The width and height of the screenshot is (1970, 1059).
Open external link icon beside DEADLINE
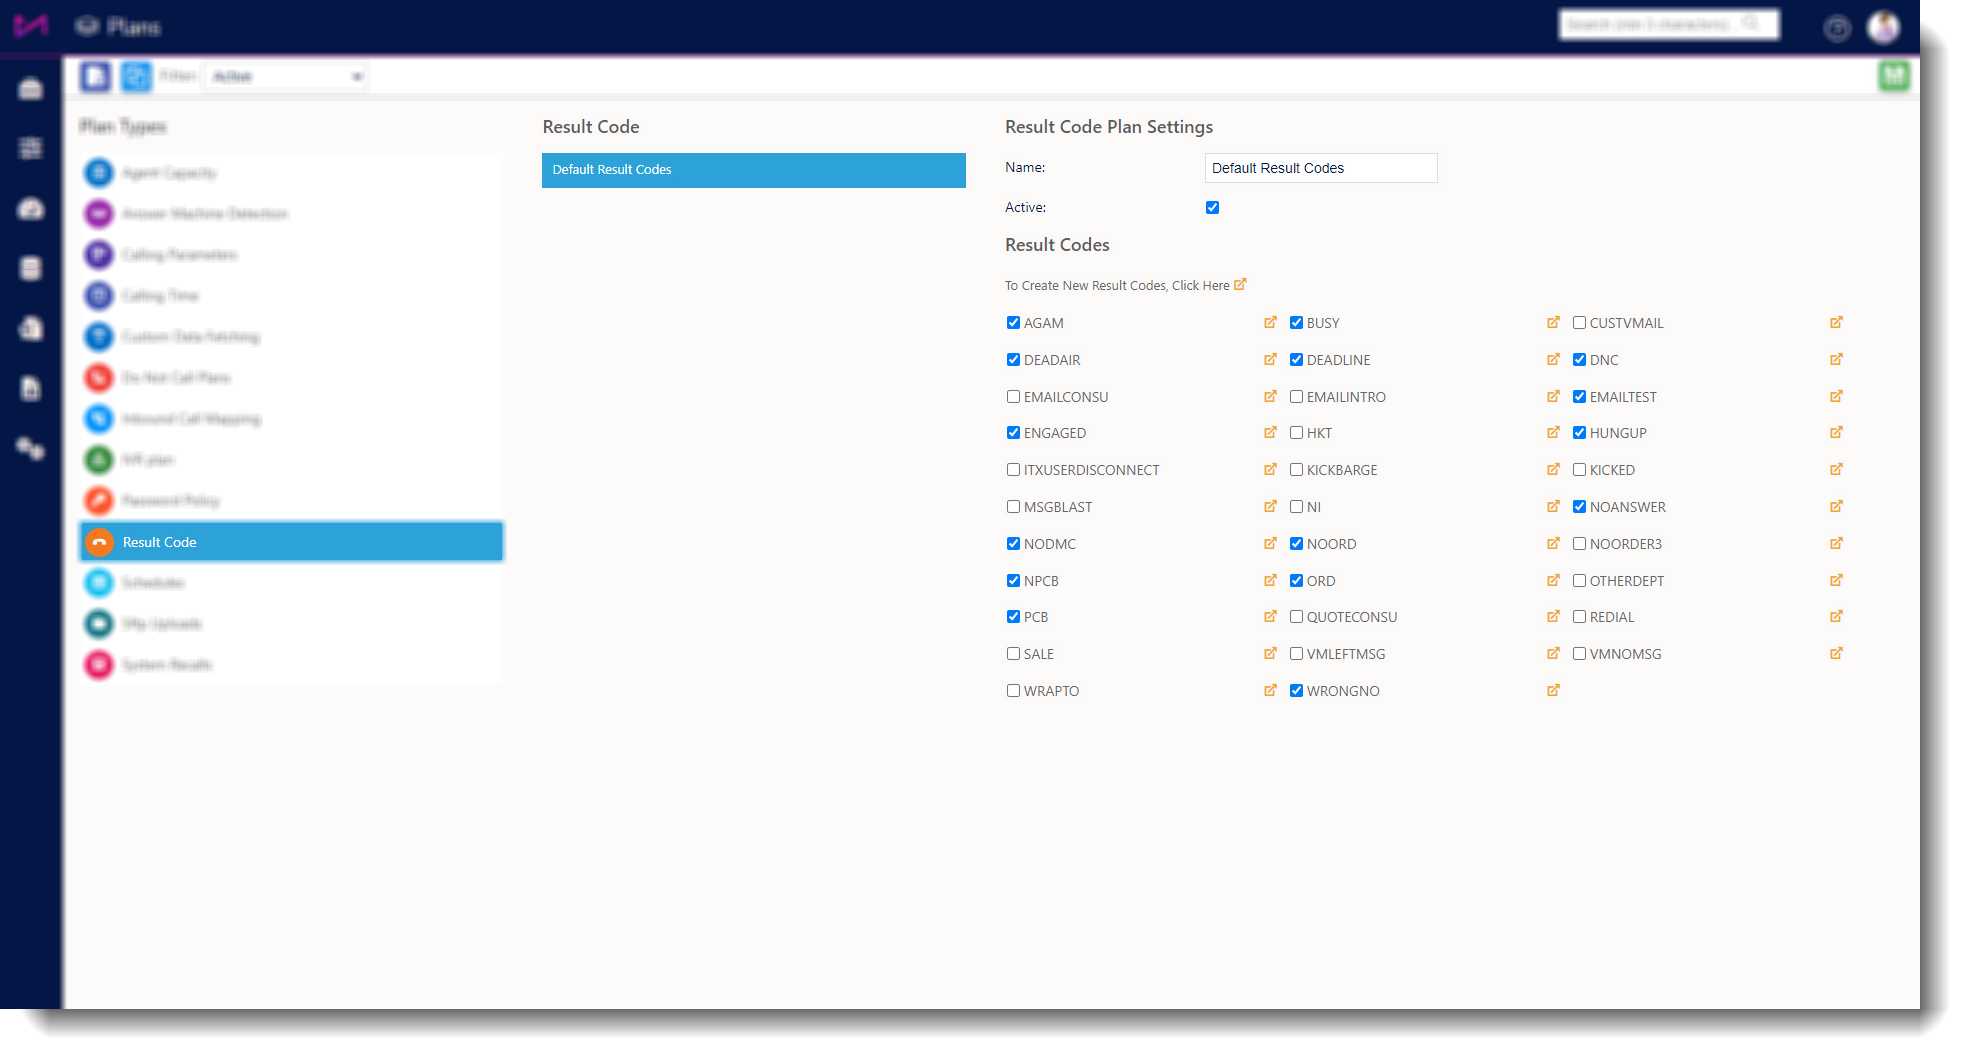pos(1553,359)
